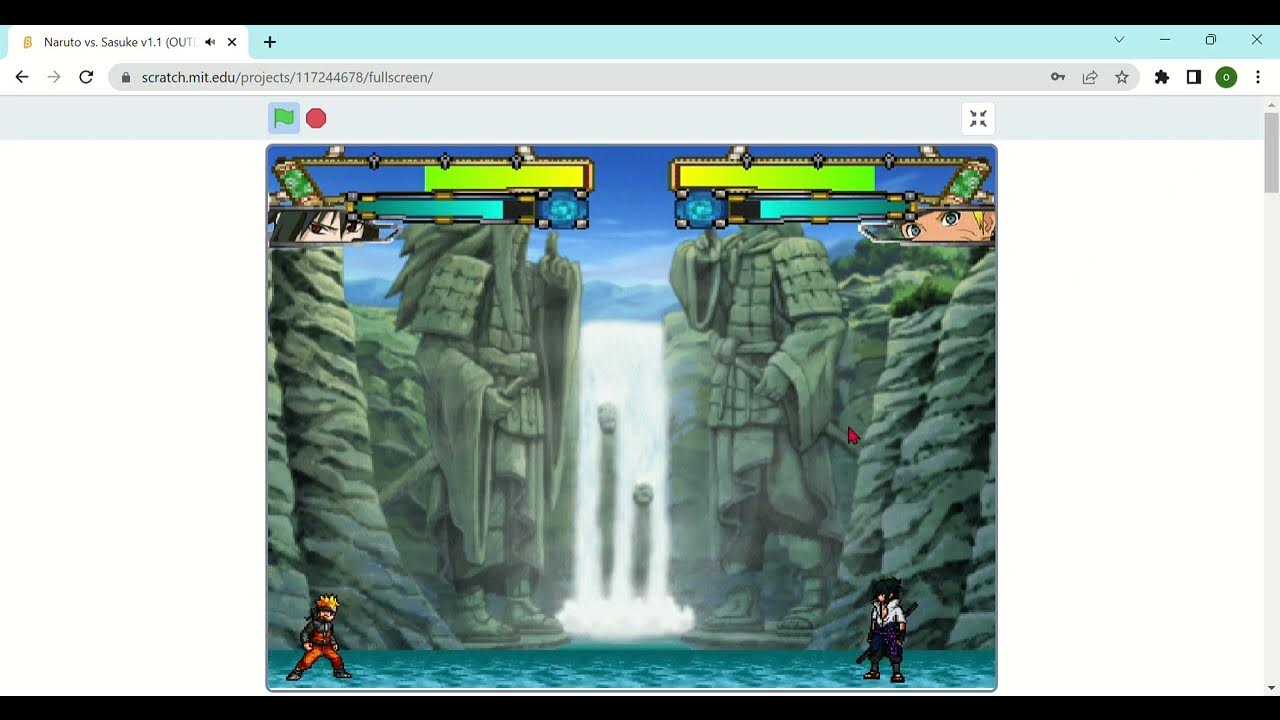Open the saved passwords key icon
Viewport: 1280px width, 720px height.
tap(1058, 77)
